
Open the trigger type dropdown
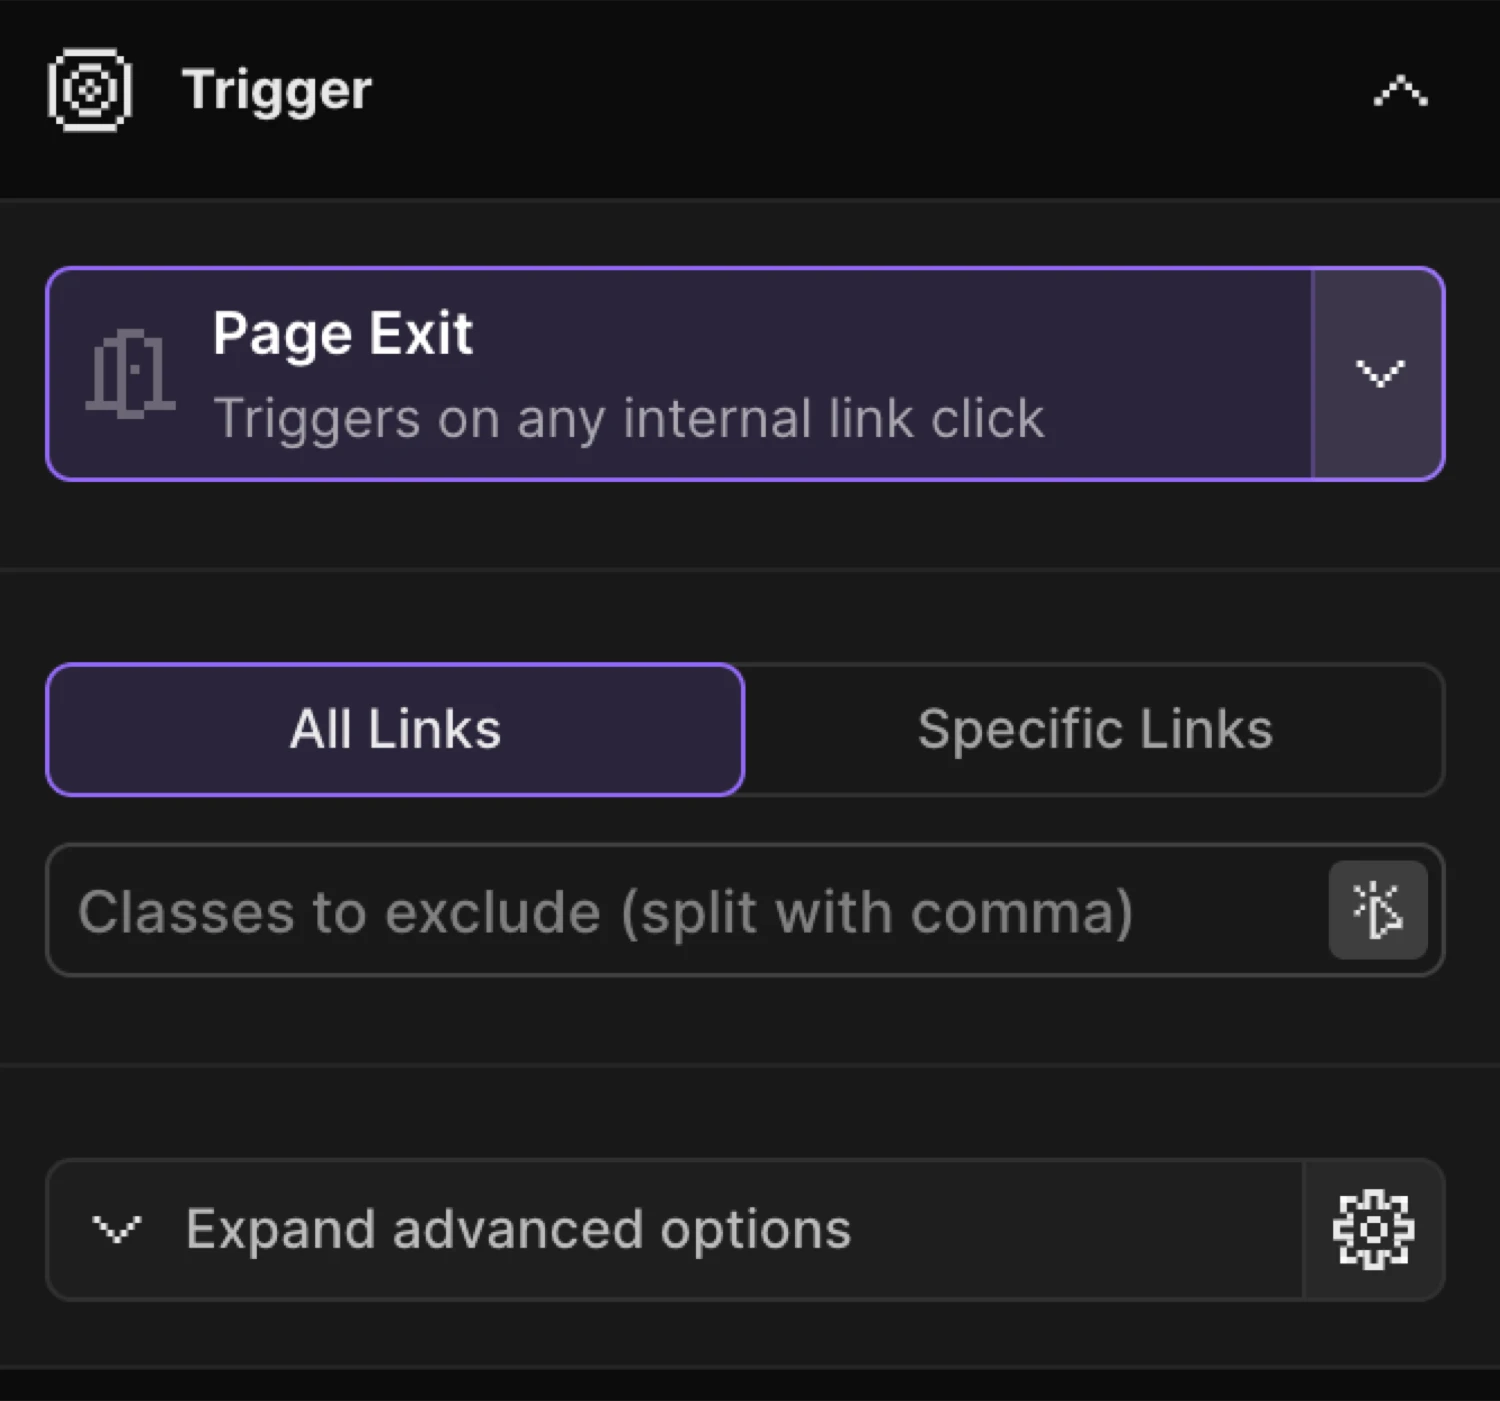coord(1378,374)
